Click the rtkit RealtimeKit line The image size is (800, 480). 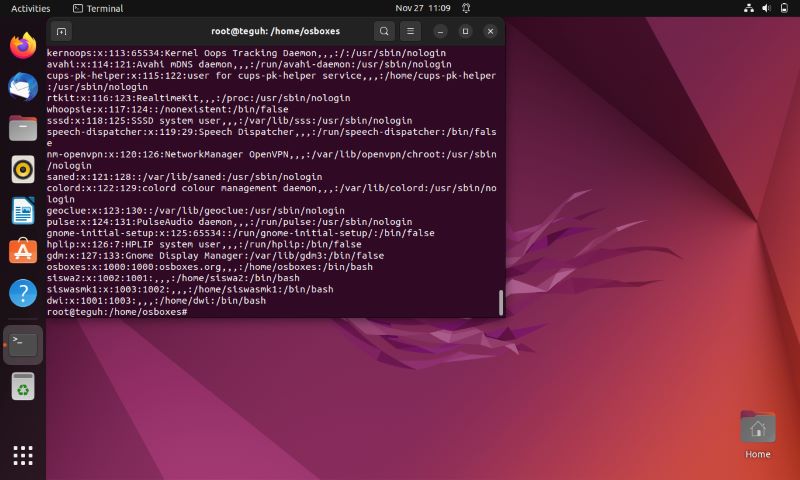198,98
